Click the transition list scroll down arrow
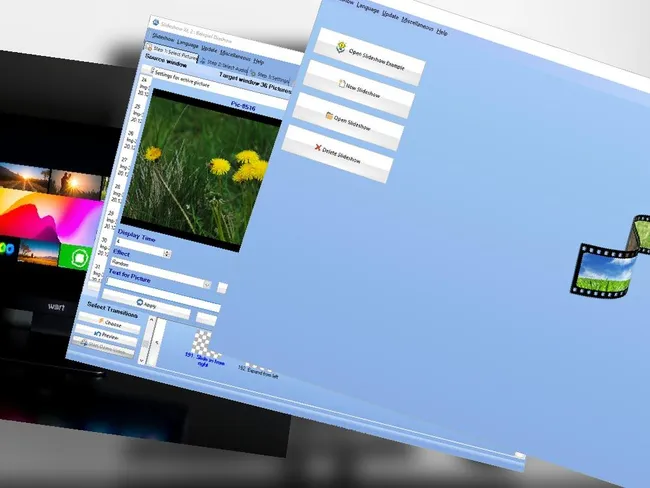 pyautogui.click(x=142, y=361)
